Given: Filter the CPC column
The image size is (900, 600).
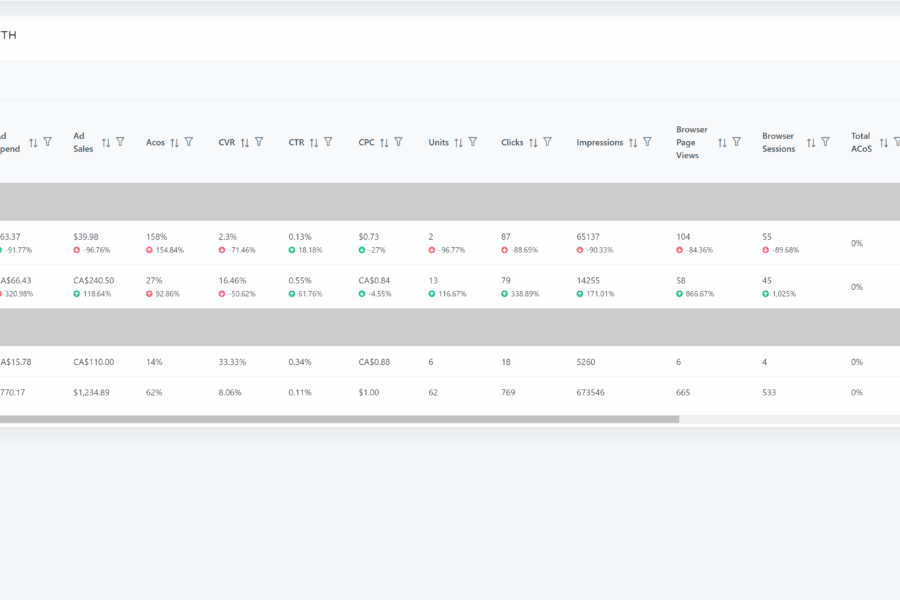Looking at the screenshot, I should (398, 142).
